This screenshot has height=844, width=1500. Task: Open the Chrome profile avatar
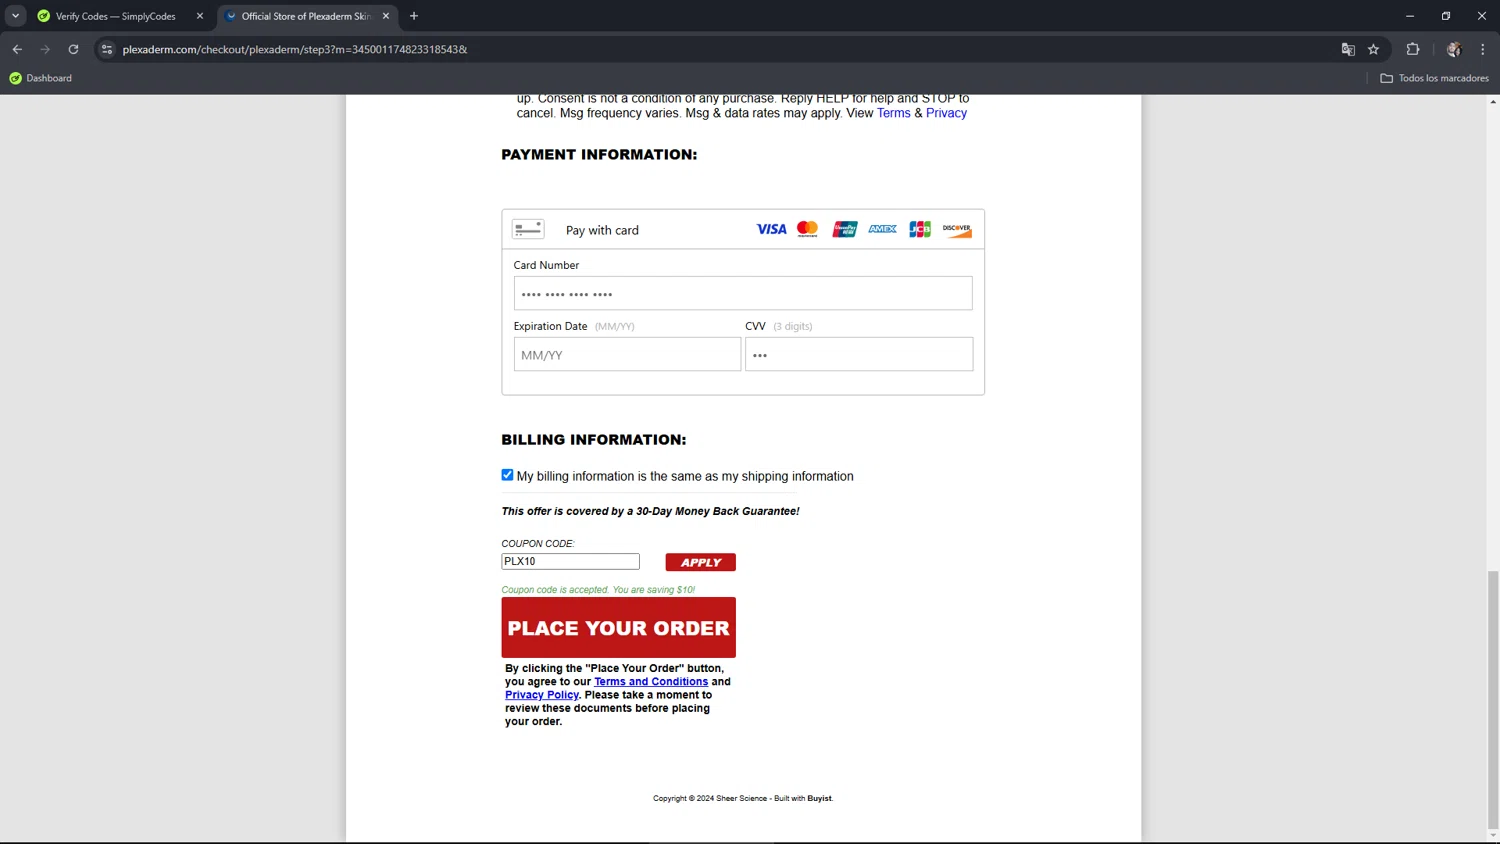(x=1454, y=49)
